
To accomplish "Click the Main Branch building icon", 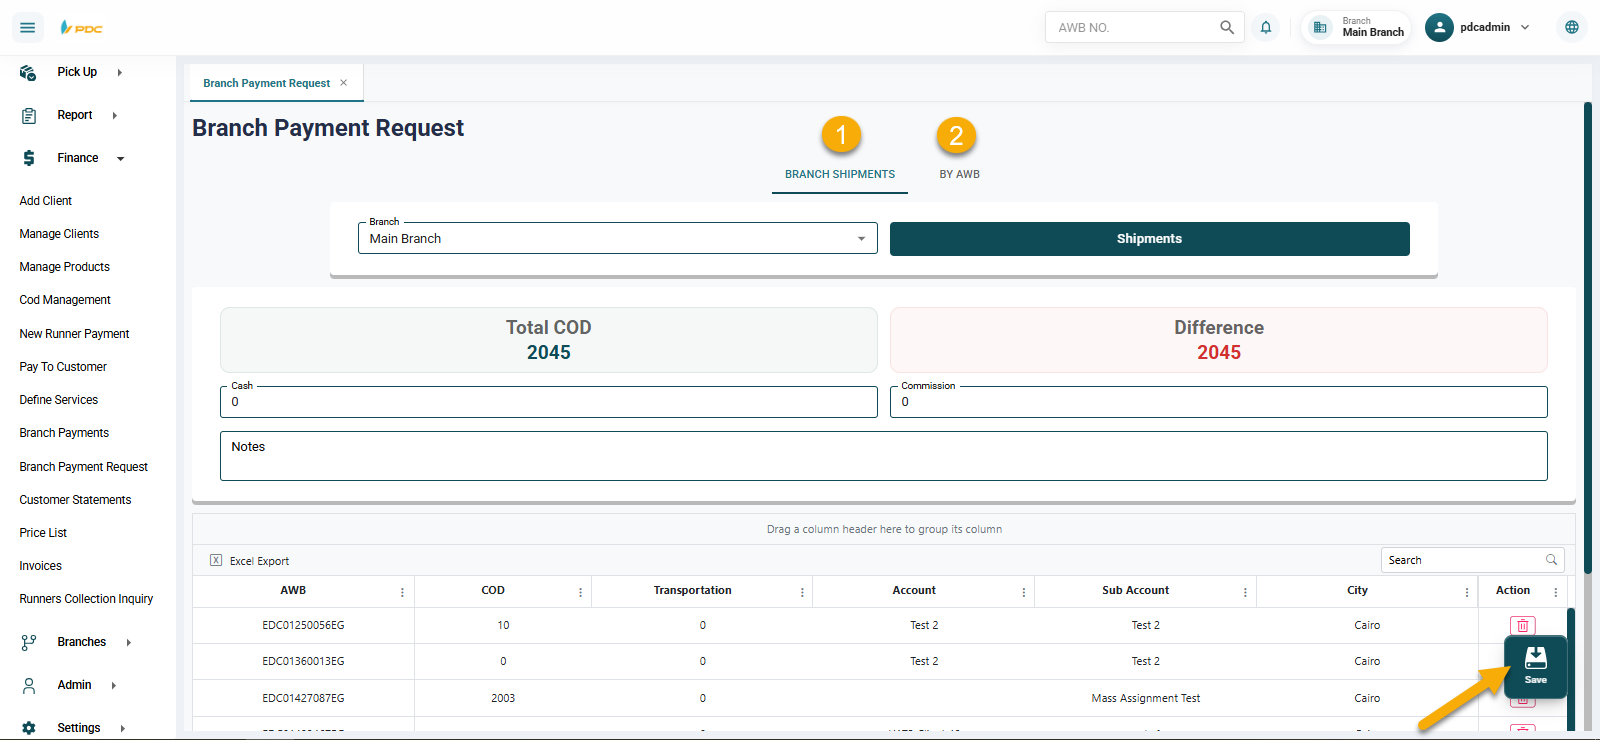I will point(1320,27).
